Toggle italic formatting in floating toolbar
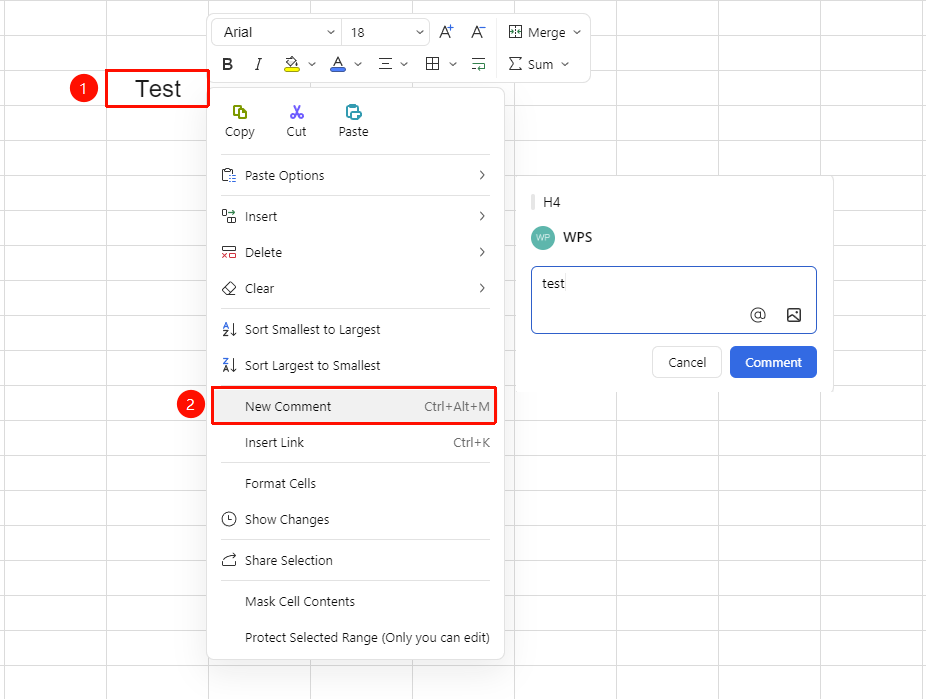Viewport: 926px width, 699px height. click(x=258, y=64)
